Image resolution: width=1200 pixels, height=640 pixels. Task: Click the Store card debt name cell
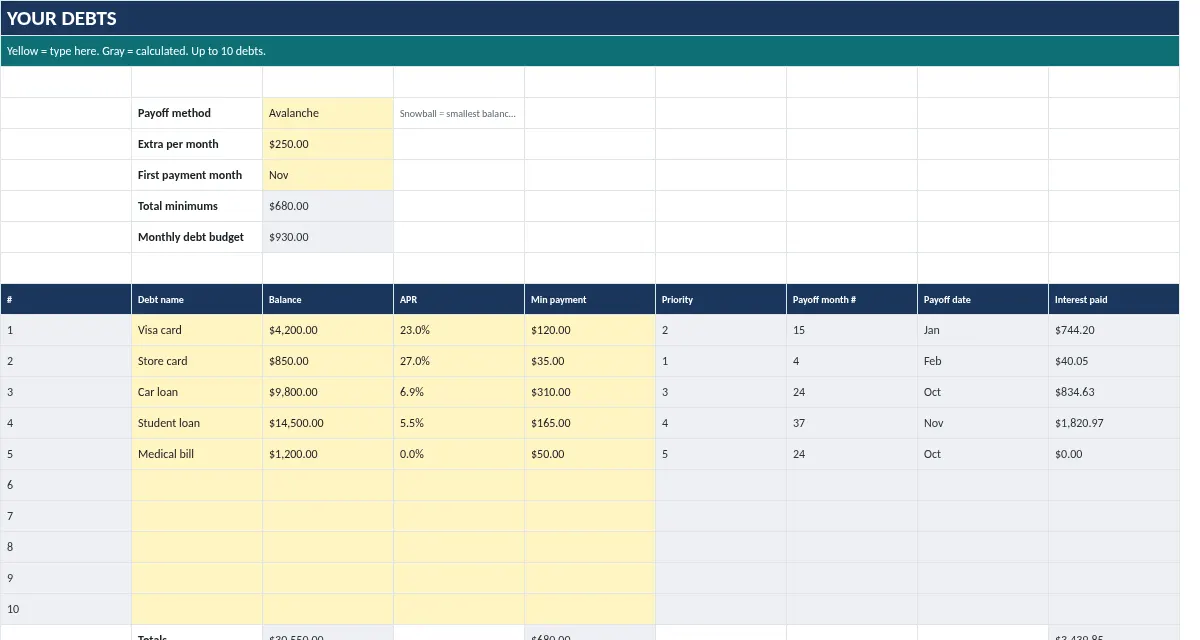pyautogui.click(x=197, y=361)
